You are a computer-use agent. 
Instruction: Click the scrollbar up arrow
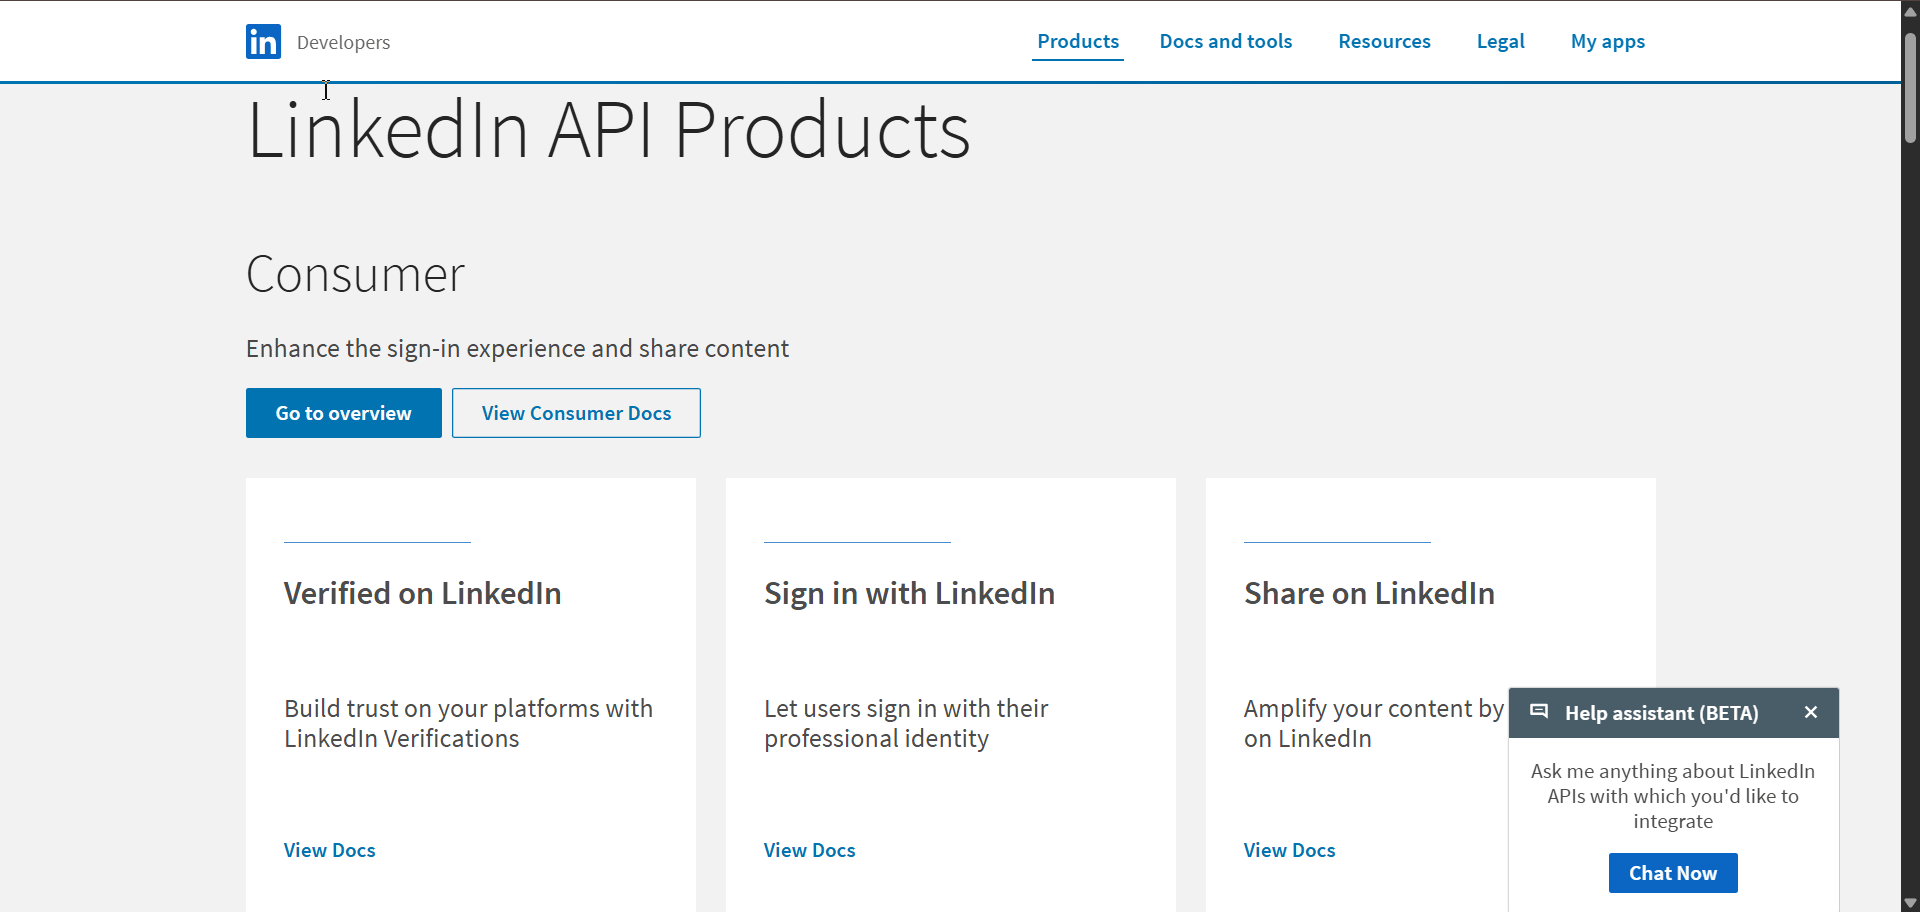[1909, 10]
